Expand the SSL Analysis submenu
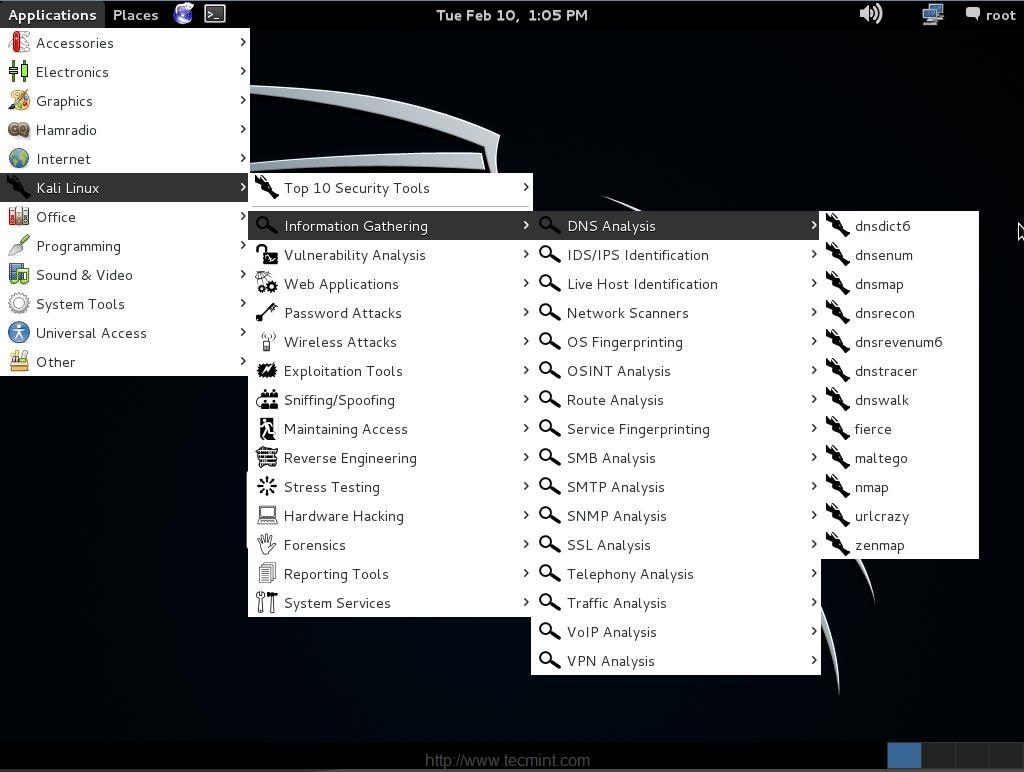1024x772 pixels. (608, 545)
